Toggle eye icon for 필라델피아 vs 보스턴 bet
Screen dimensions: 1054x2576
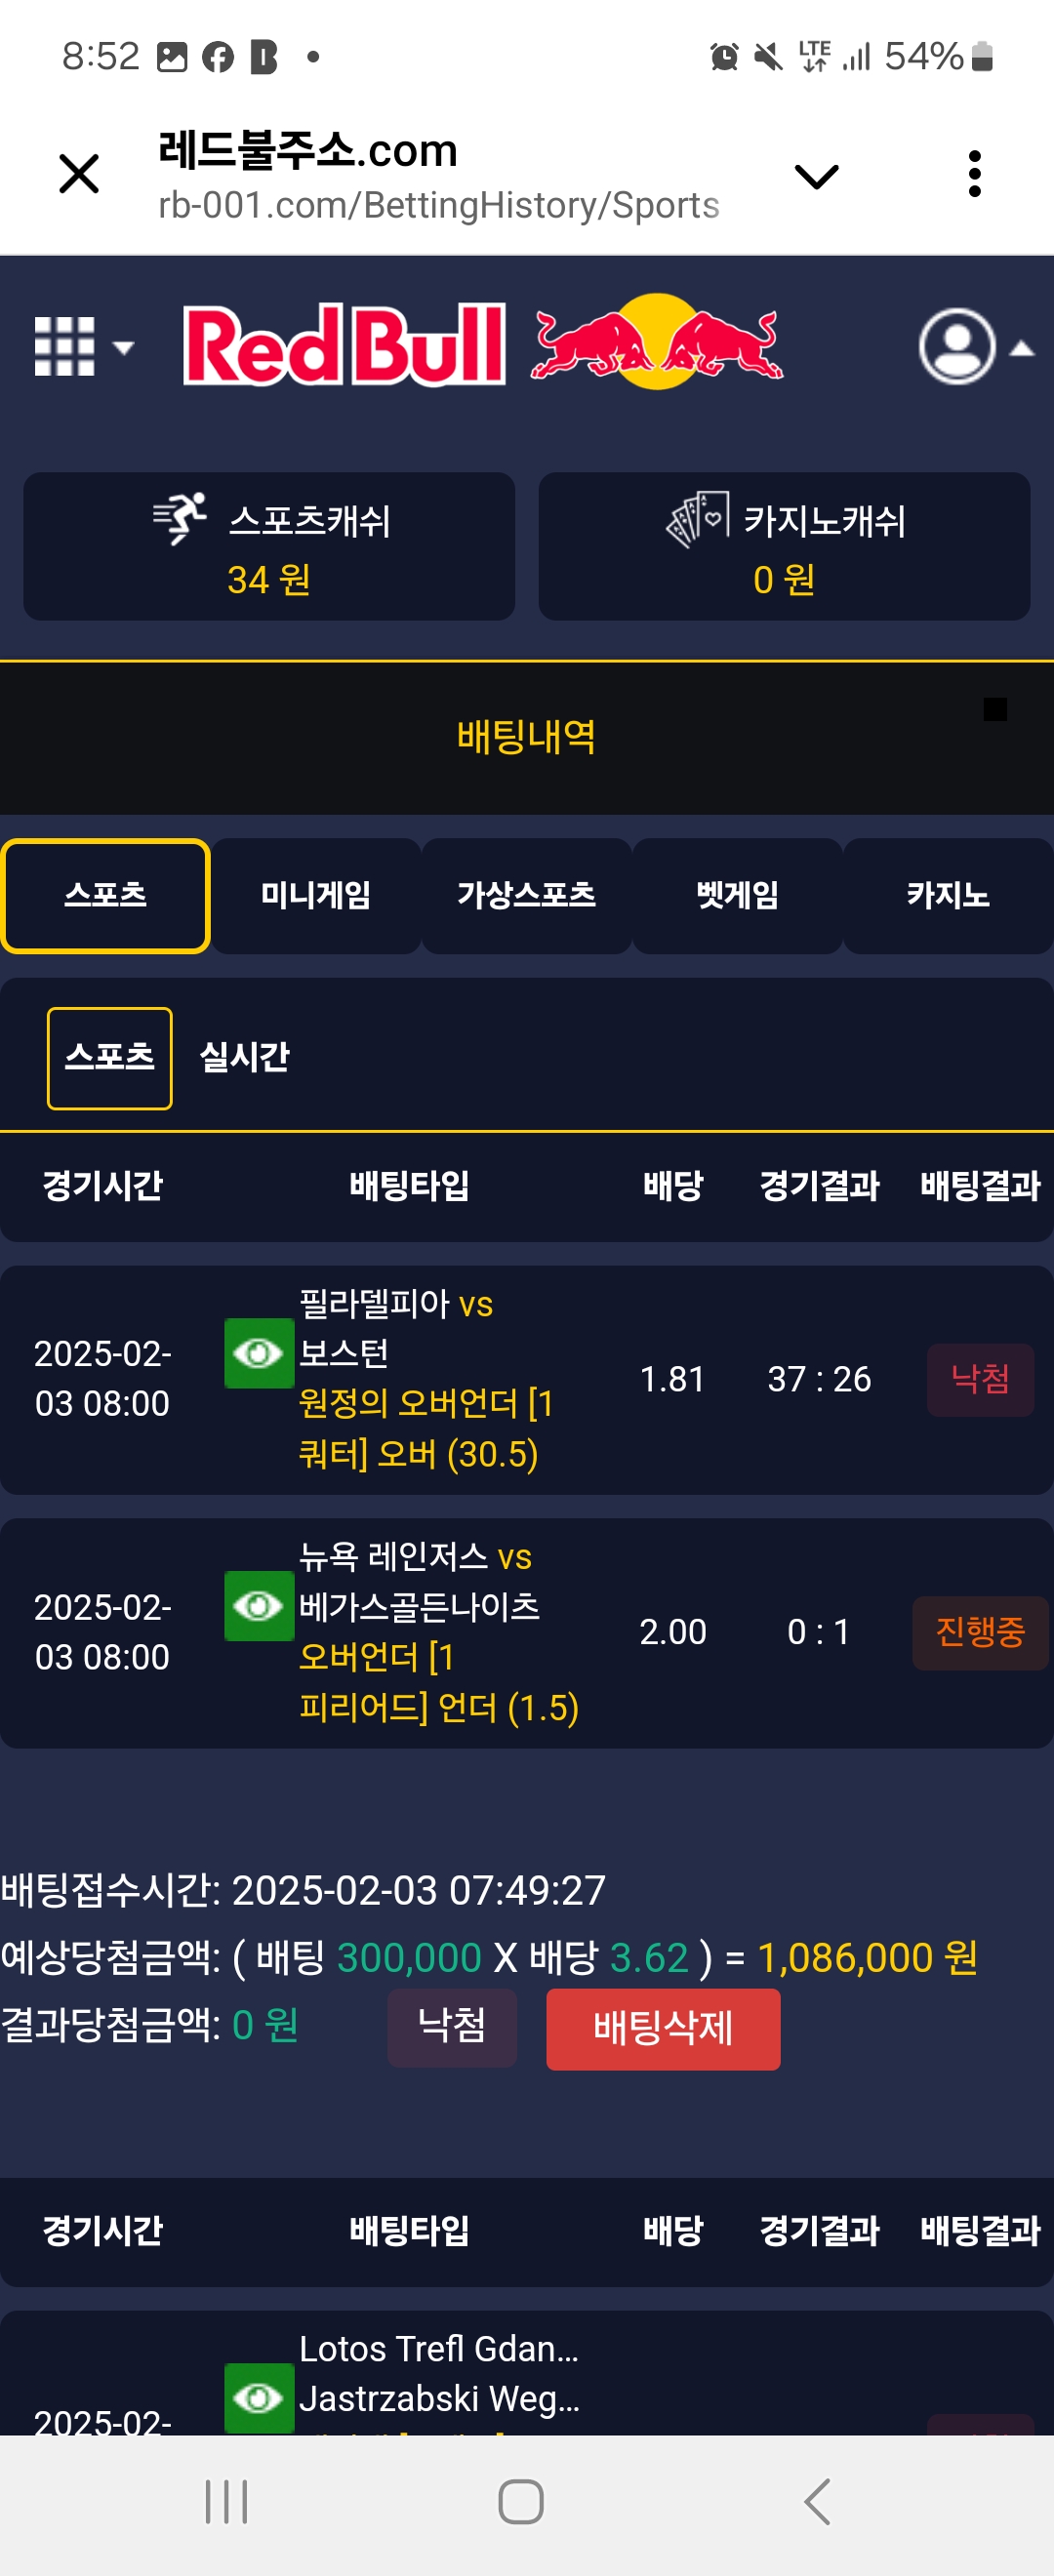tap(259, 1353)
